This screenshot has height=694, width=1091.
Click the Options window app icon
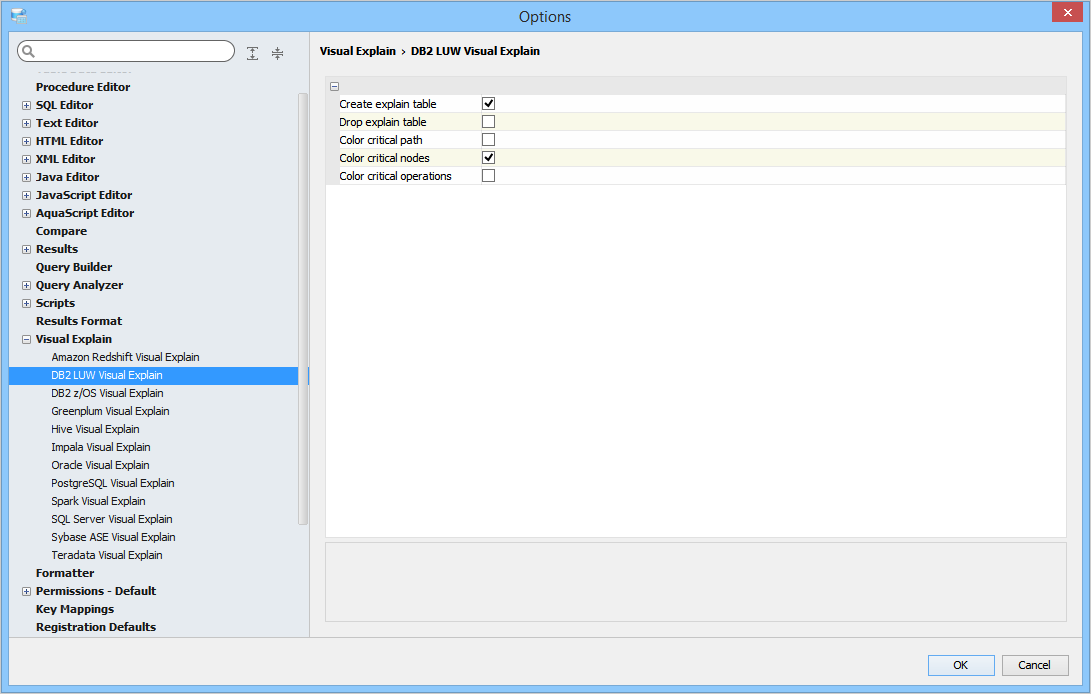[x=19, y=15]
